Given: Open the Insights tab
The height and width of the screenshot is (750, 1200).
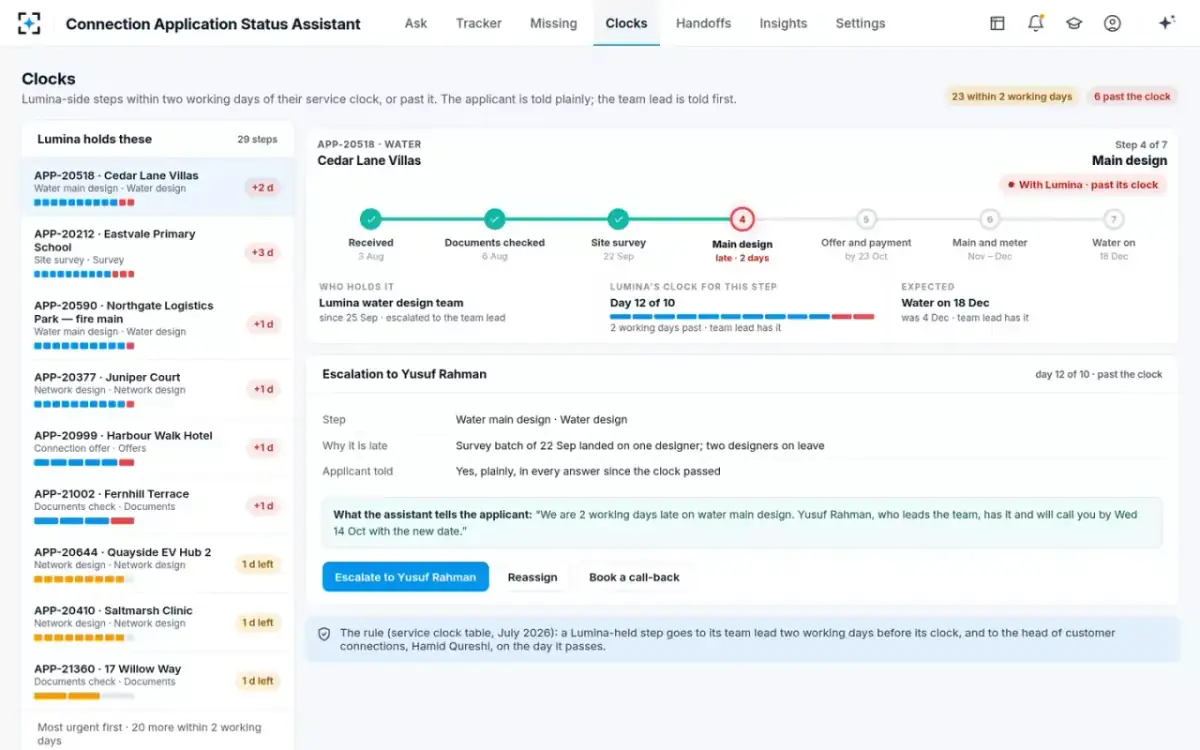Looking at the screenshot, I should 783,23.
